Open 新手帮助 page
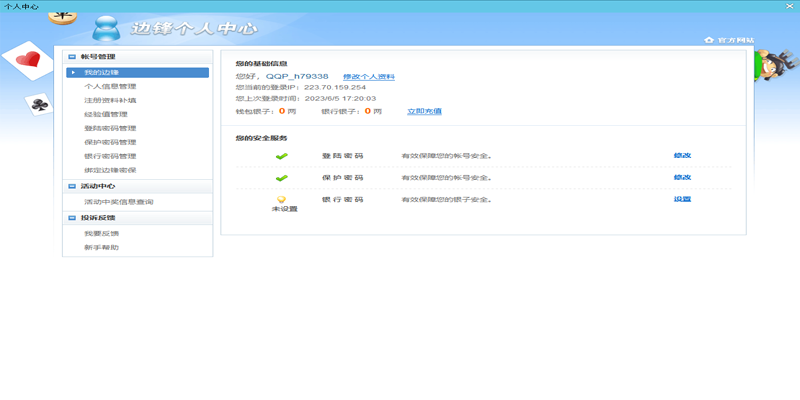The height and width of the screenshot is (400, 800). pos(102,248)
